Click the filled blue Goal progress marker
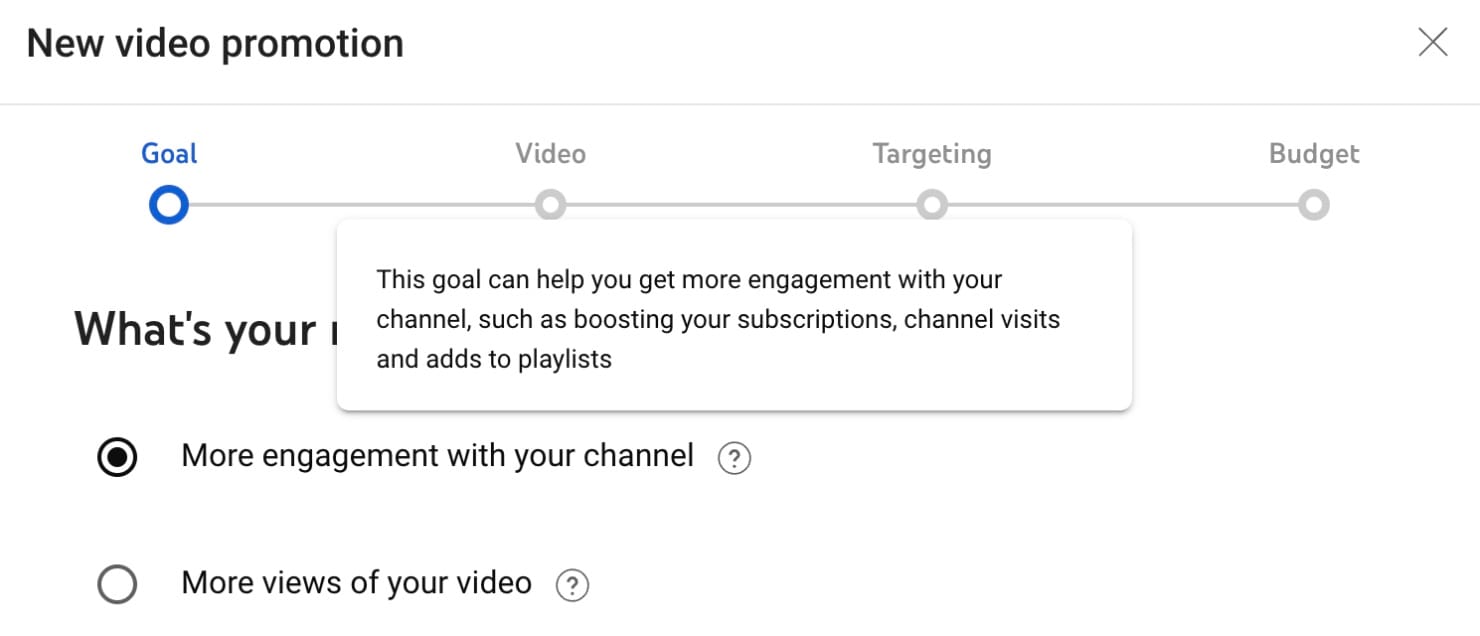 click(x=168, y=204)
